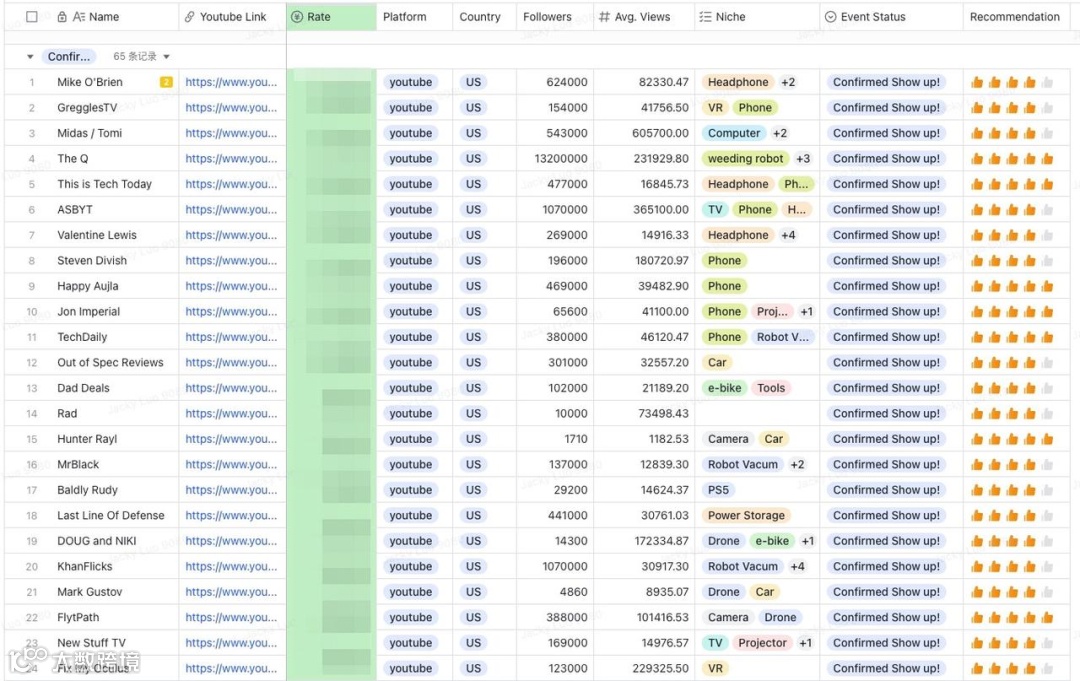This screenshot has height=681, width=1080.
Task: Click the dropdown icon in Event Status header
Action: point(831,17)
